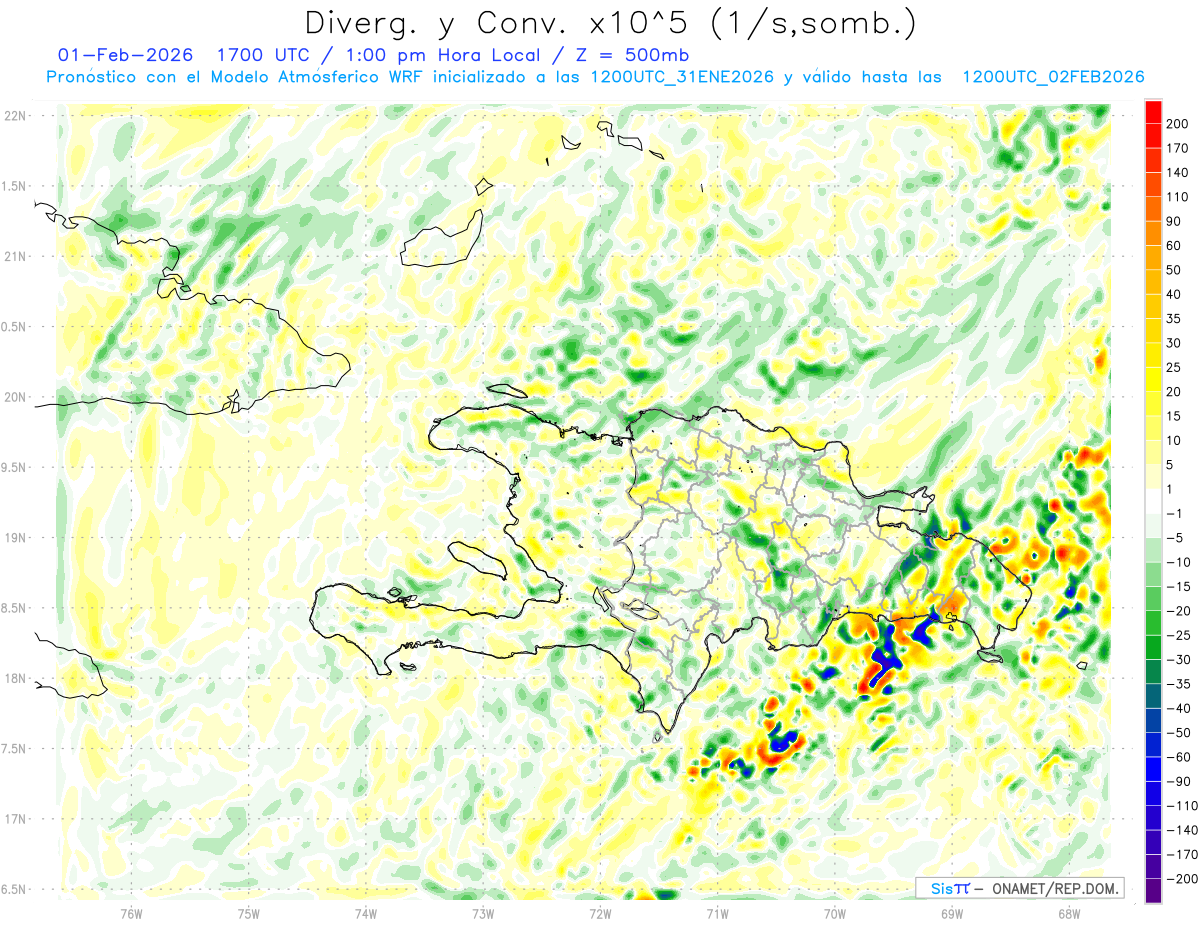Screen dimensions: 1200x927
Task: Pick the pale green swatch between -5 and -10
Action: [x=1153, y=550]
